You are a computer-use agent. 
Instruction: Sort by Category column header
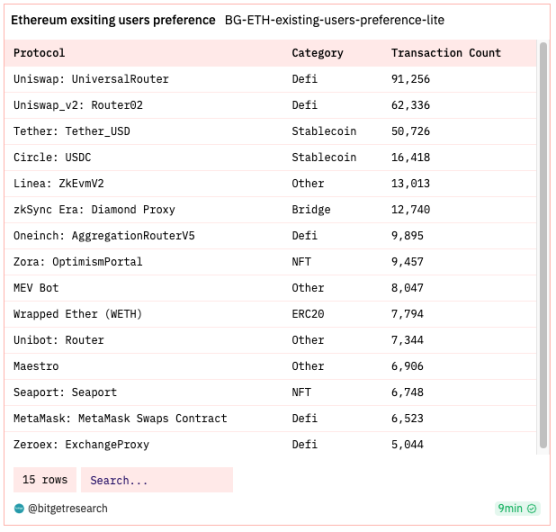click(x=317, y=53)
